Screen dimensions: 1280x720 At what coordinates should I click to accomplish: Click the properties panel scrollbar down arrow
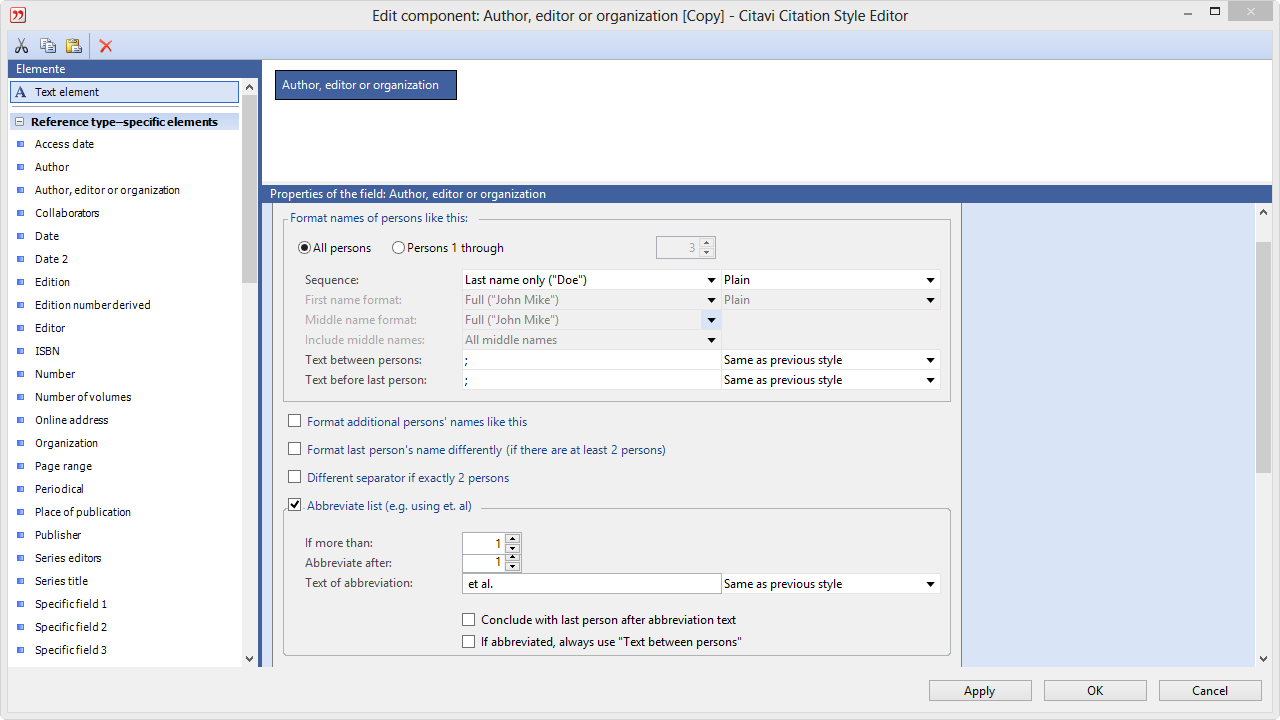coord(1264,659)
